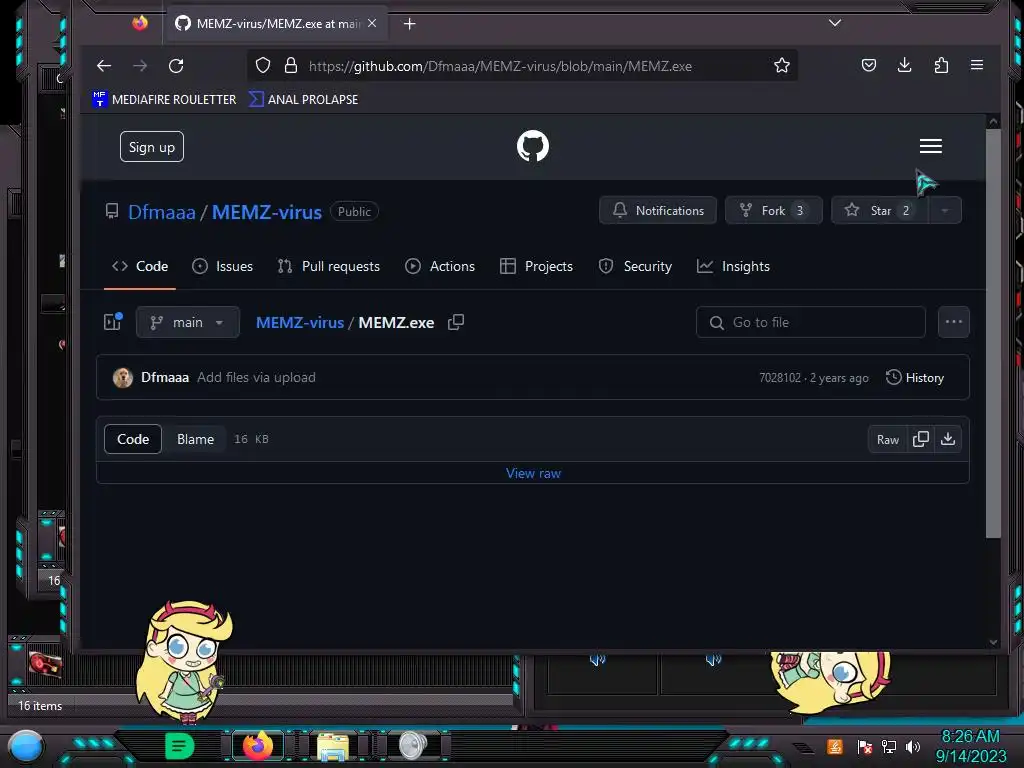
Task: Open the Pull requests tab
Action: click(x=328, y=266)
